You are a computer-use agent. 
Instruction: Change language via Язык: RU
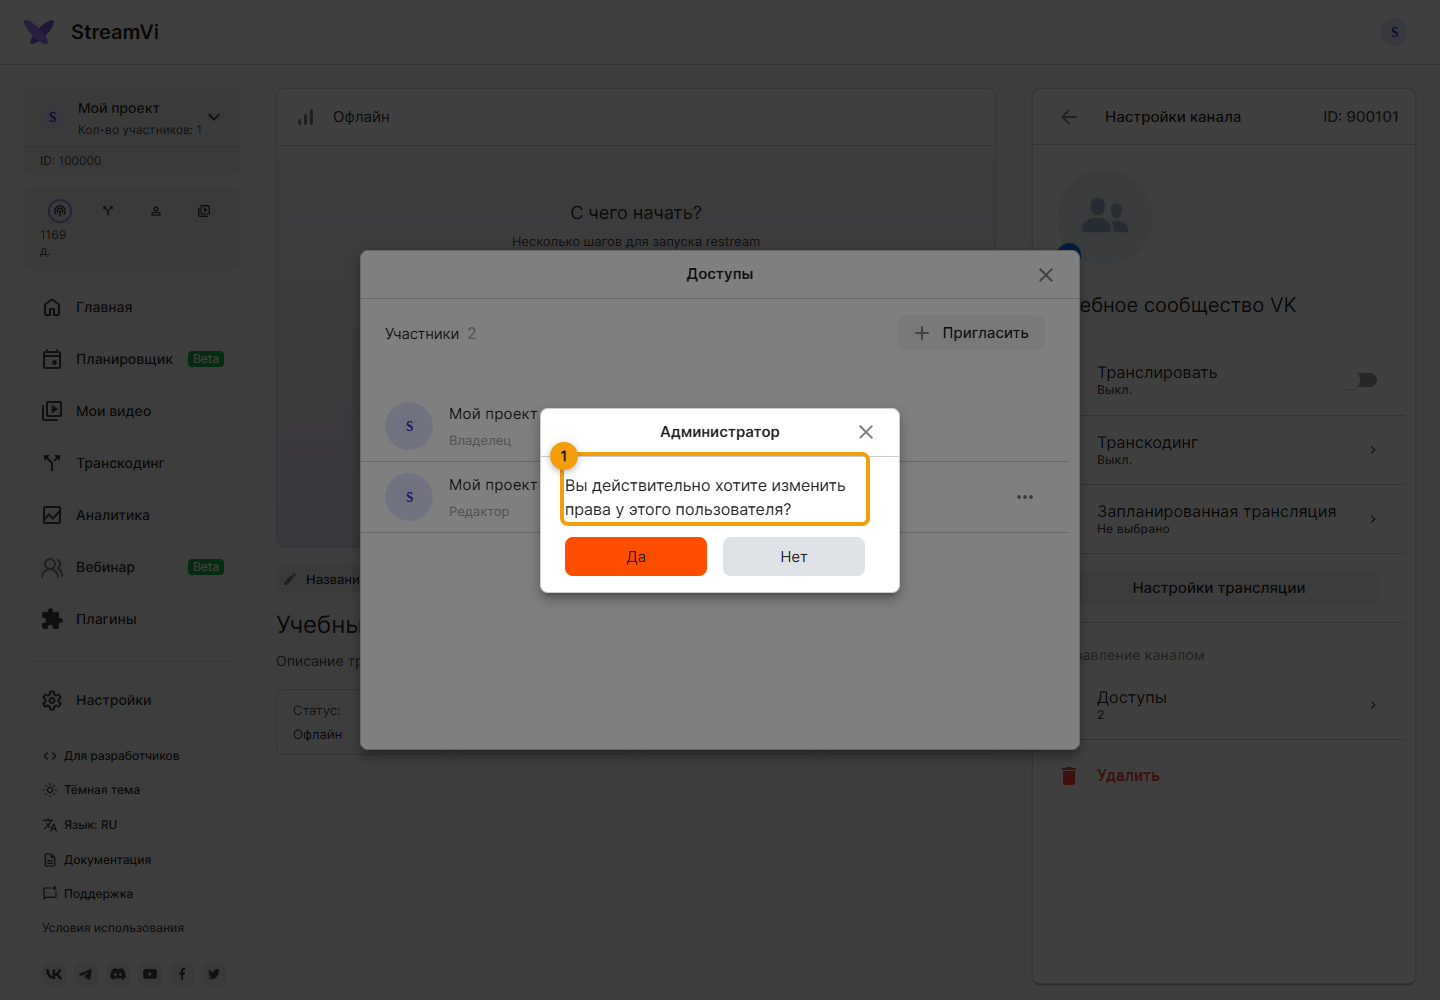[80, 825]
